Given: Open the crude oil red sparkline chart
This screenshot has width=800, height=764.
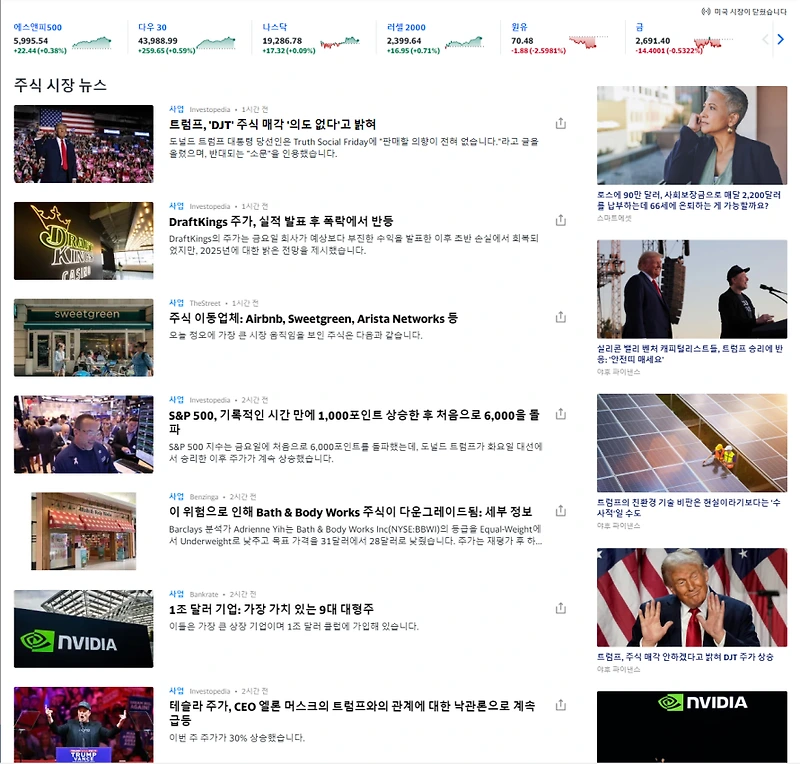Looking at the screenshot, I should 588,42.
